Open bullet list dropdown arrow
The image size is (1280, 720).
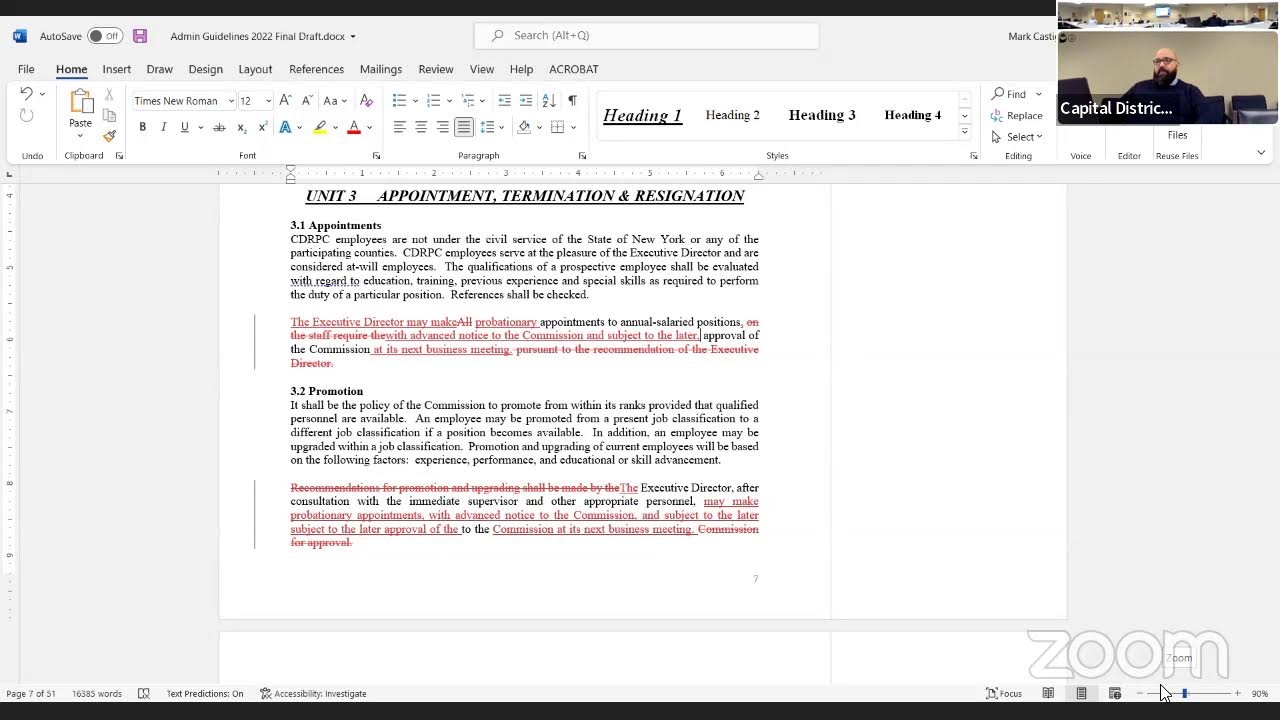tap(415, 100)
